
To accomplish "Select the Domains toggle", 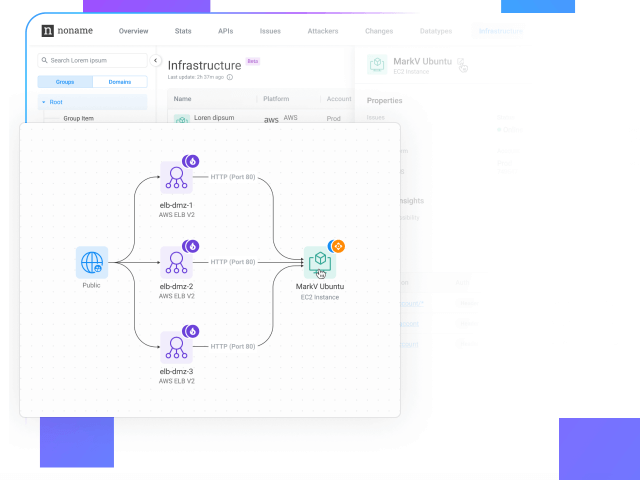I will (120, 82).
